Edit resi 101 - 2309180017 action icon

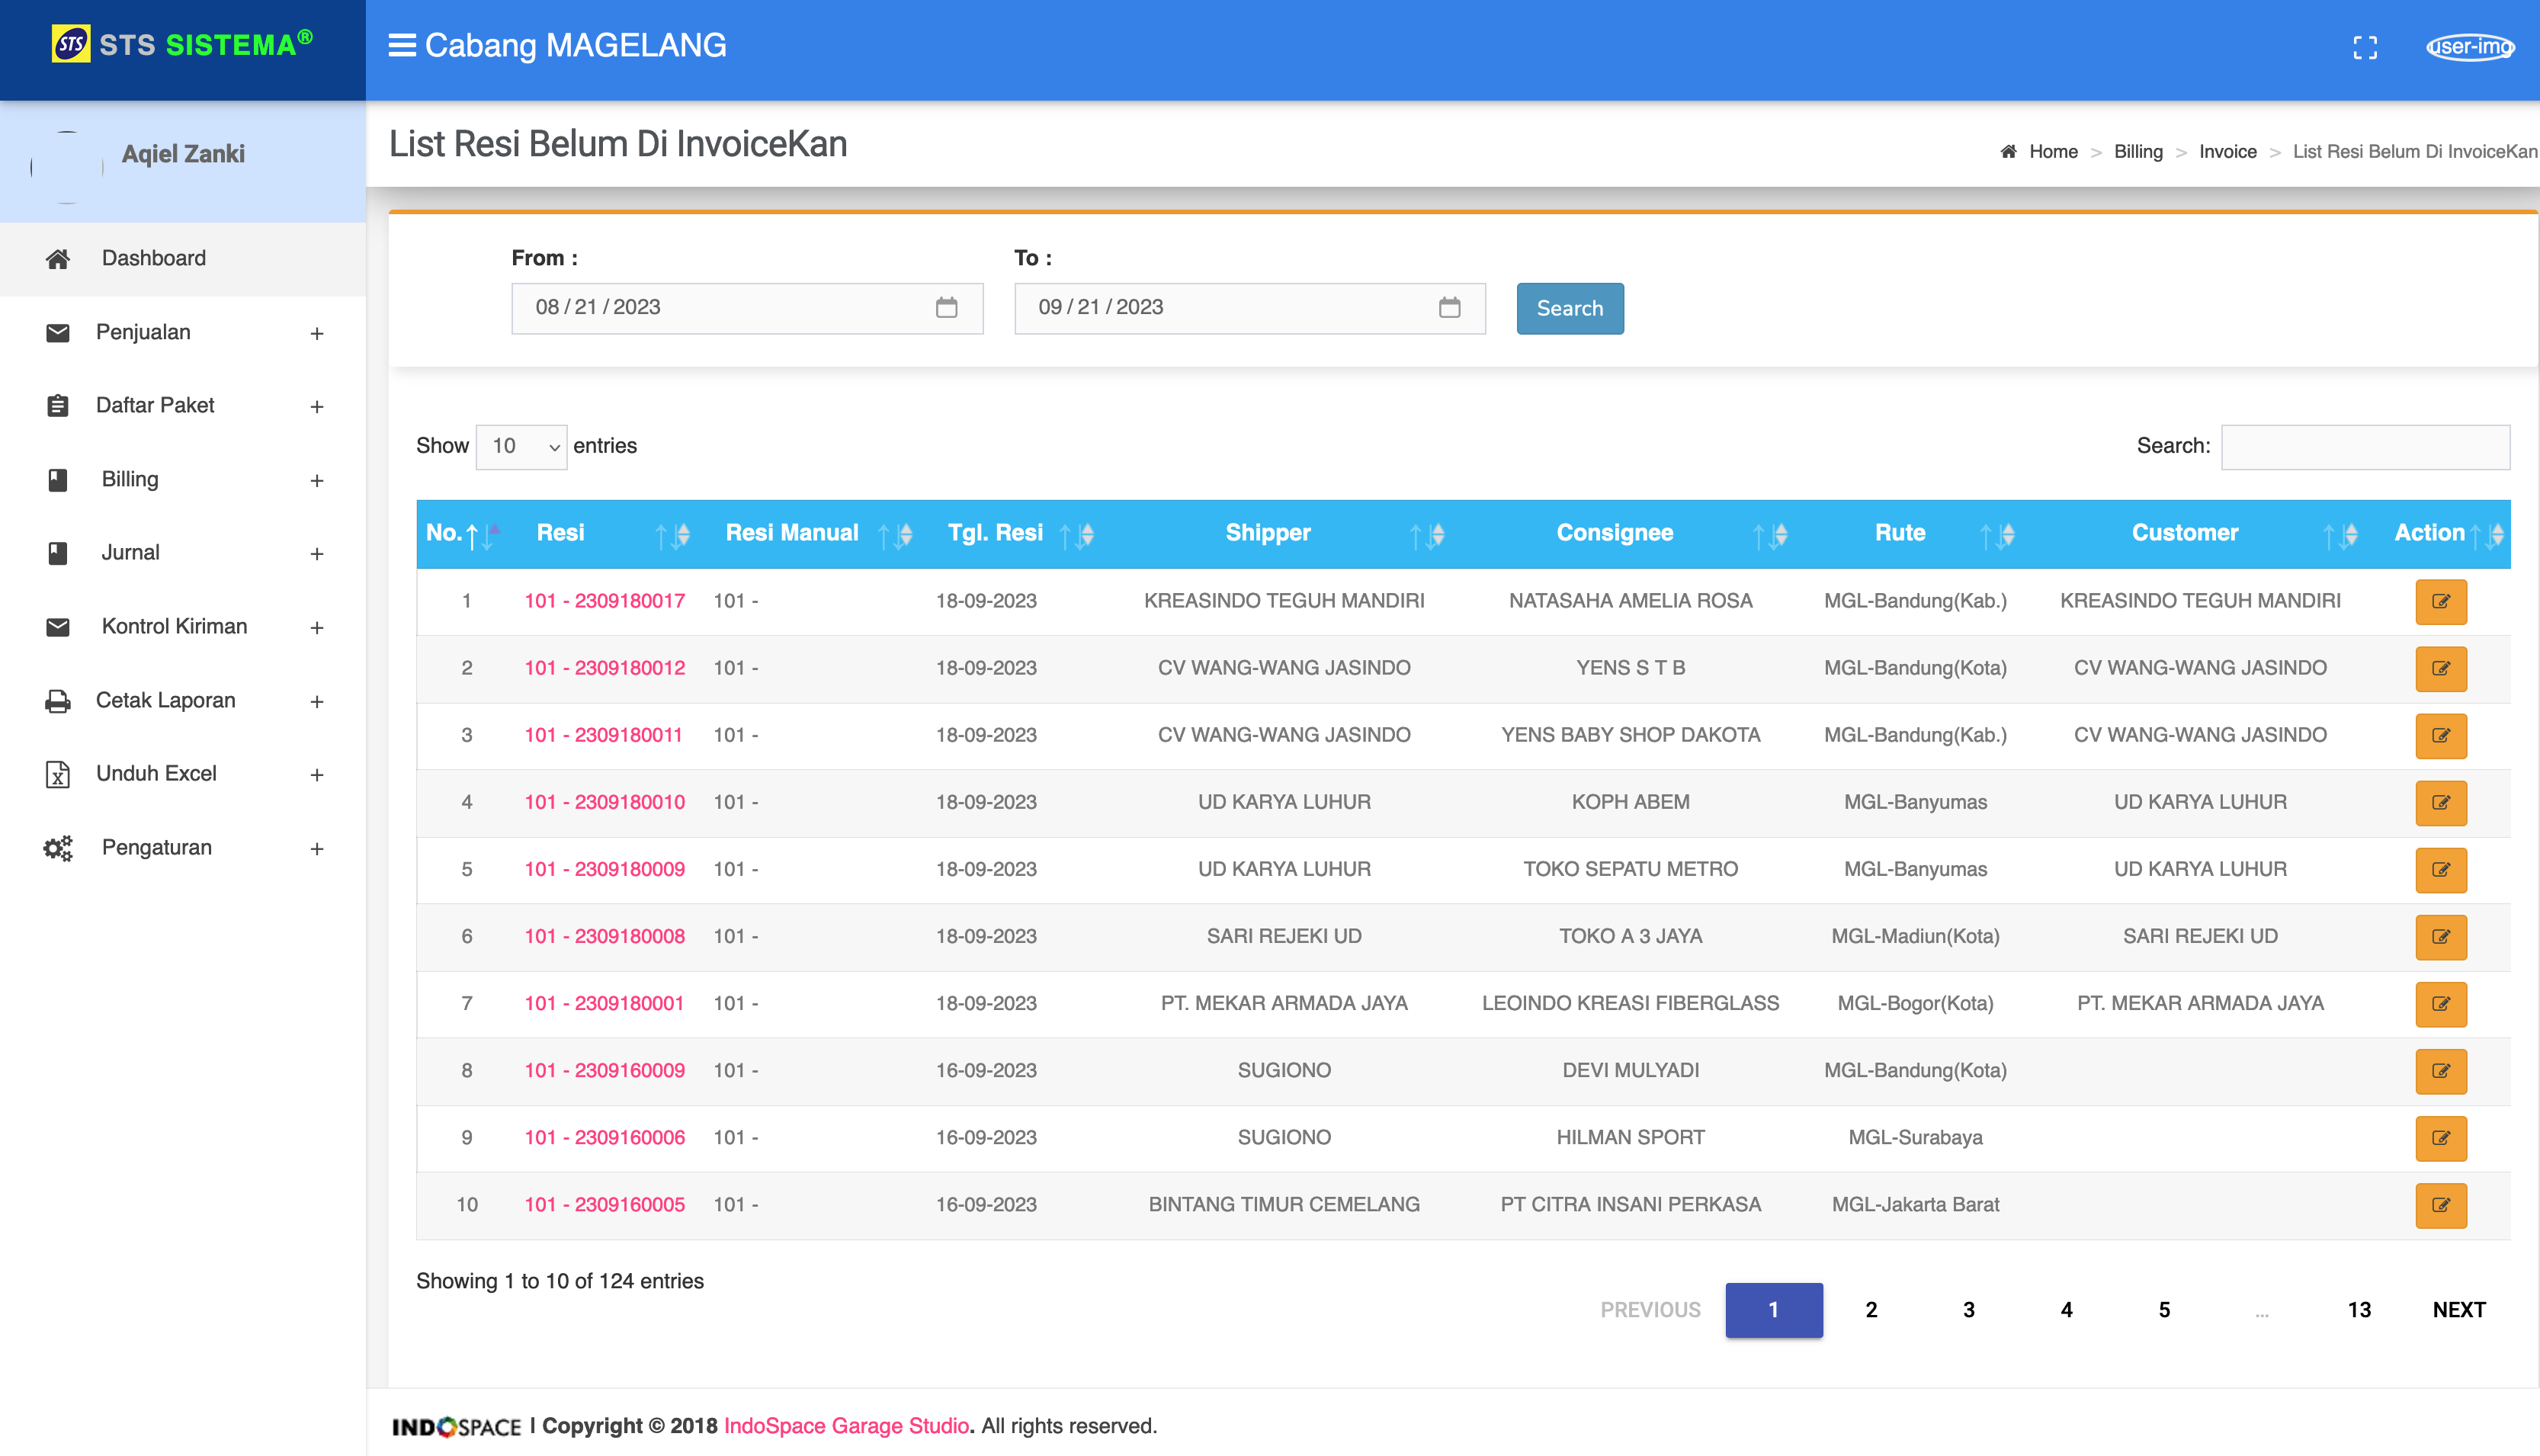pos(2441,601)
